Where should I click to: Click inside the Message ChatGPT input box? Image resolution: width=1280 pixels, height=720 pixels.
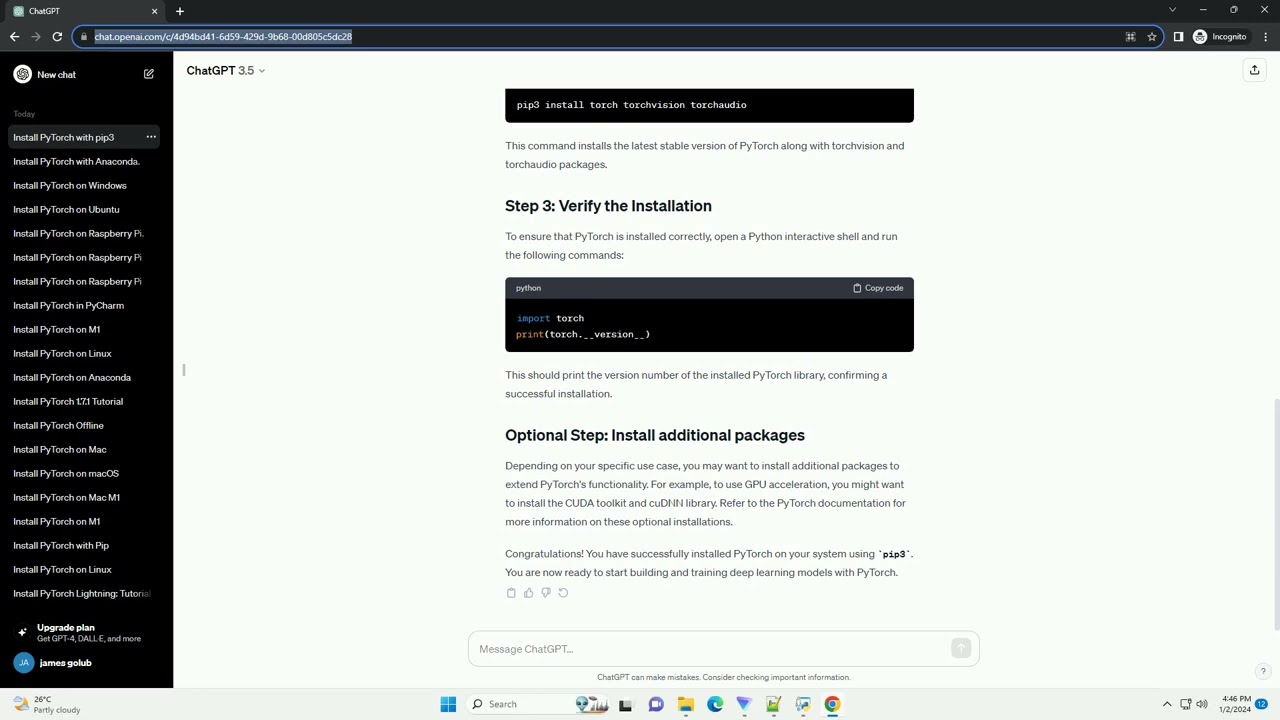(710, 649)
